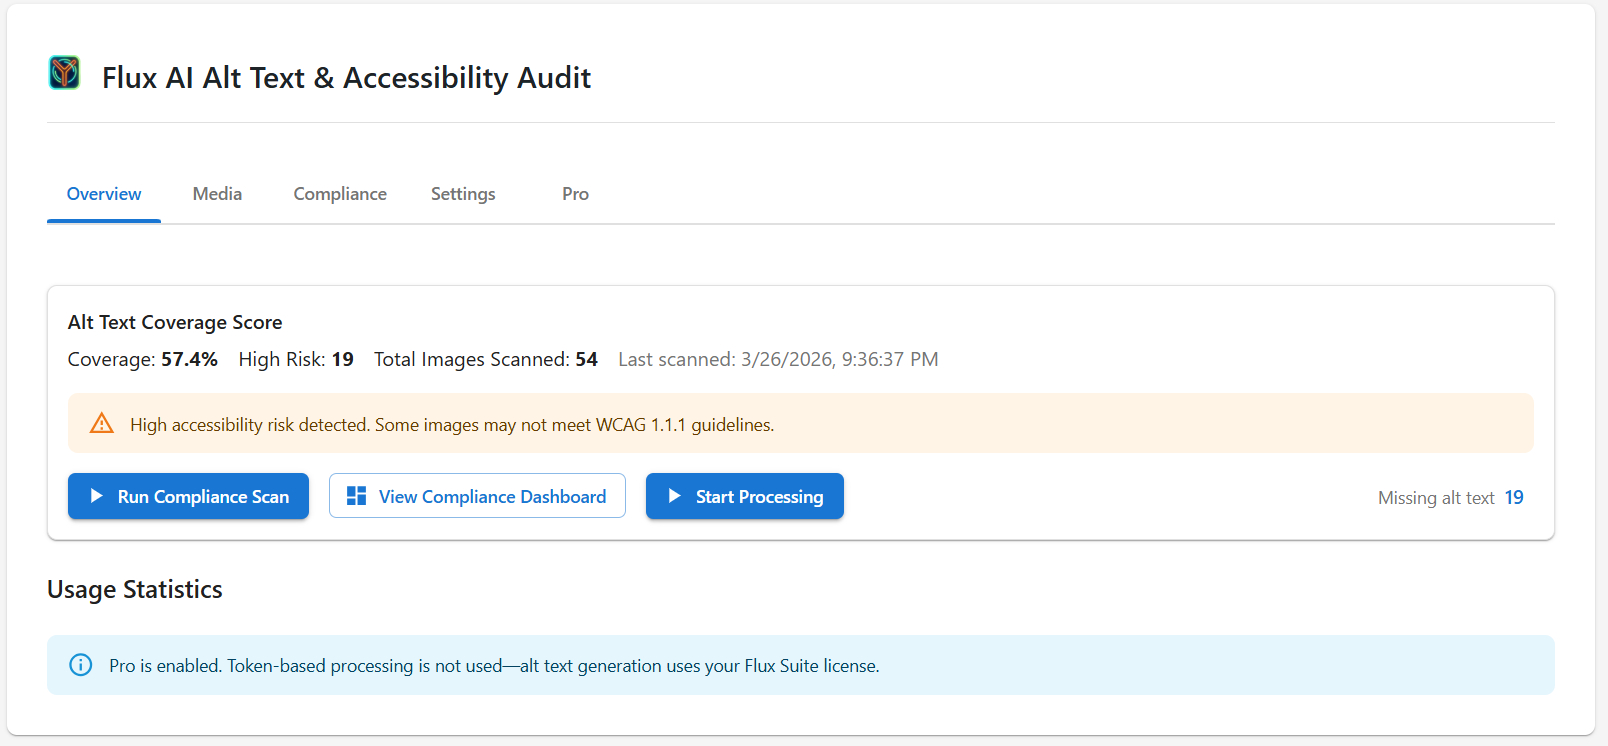This screenshot has width=1608, height=746.
Task: Select the Pro tab
Action: click(575, 194)
